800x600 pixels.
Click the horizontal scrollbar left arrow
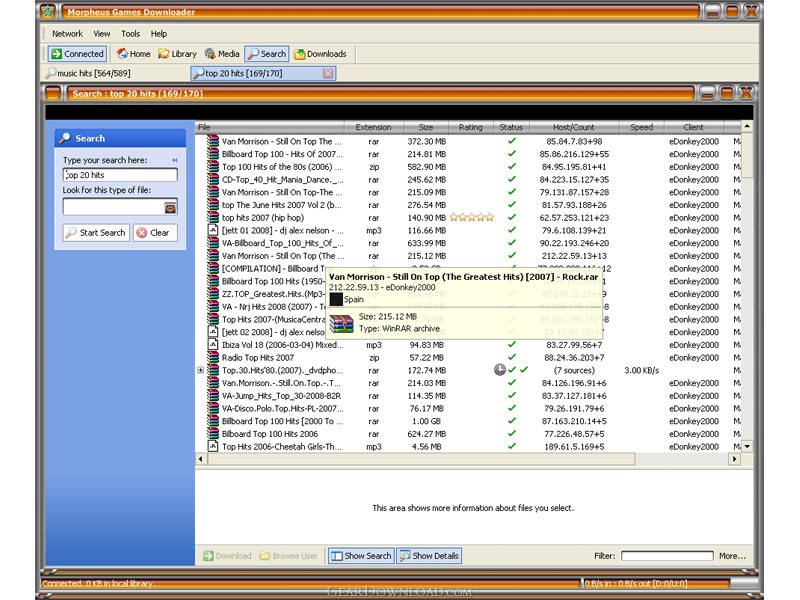[x=201, y=459]
